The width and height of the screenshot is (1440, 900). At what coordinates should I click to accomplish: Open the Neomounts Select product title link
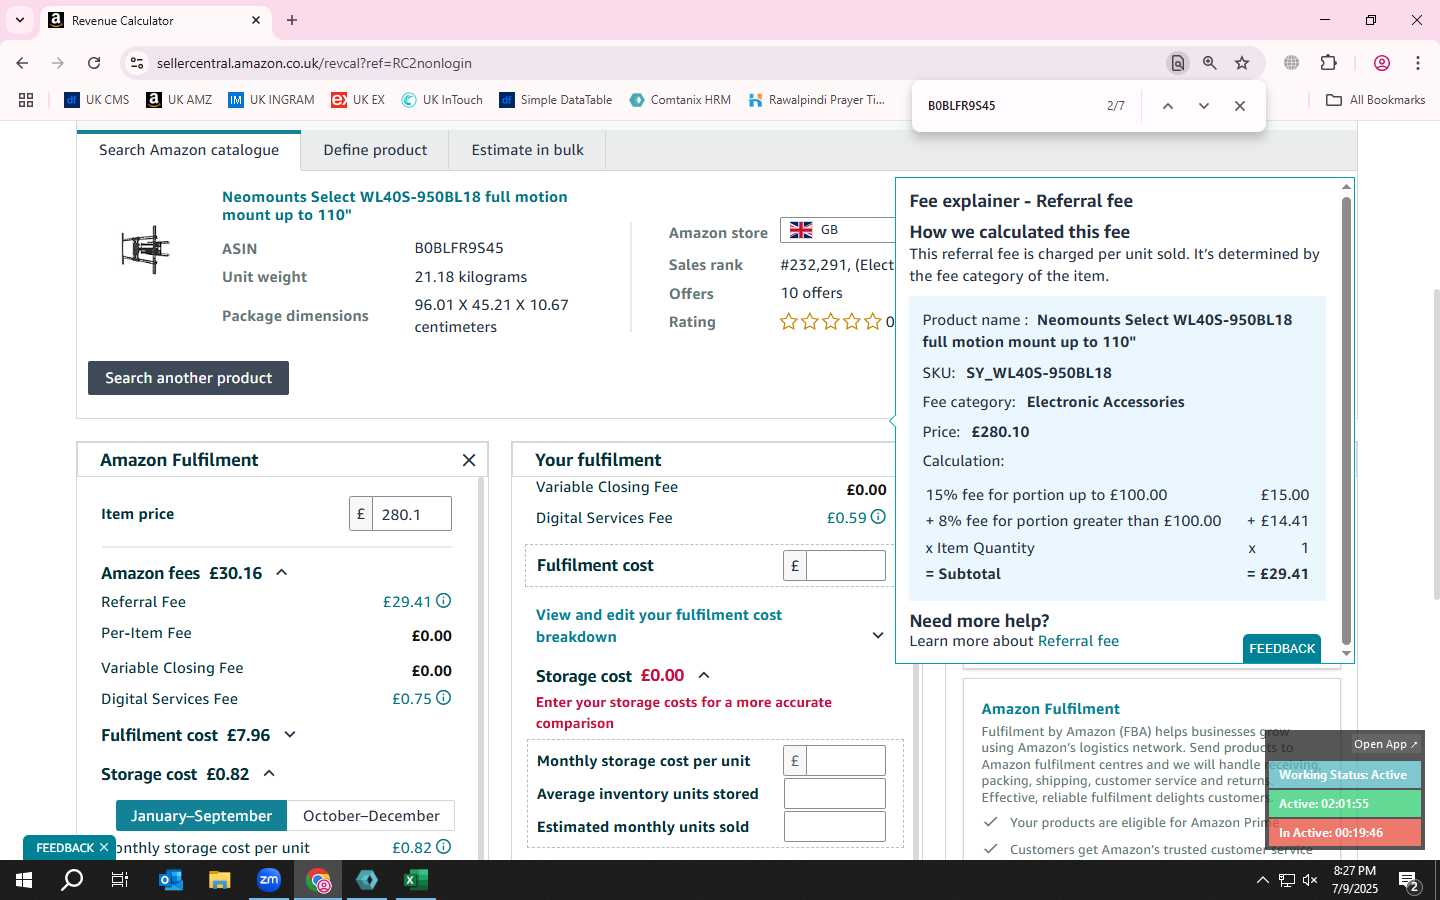click(394, 206)
